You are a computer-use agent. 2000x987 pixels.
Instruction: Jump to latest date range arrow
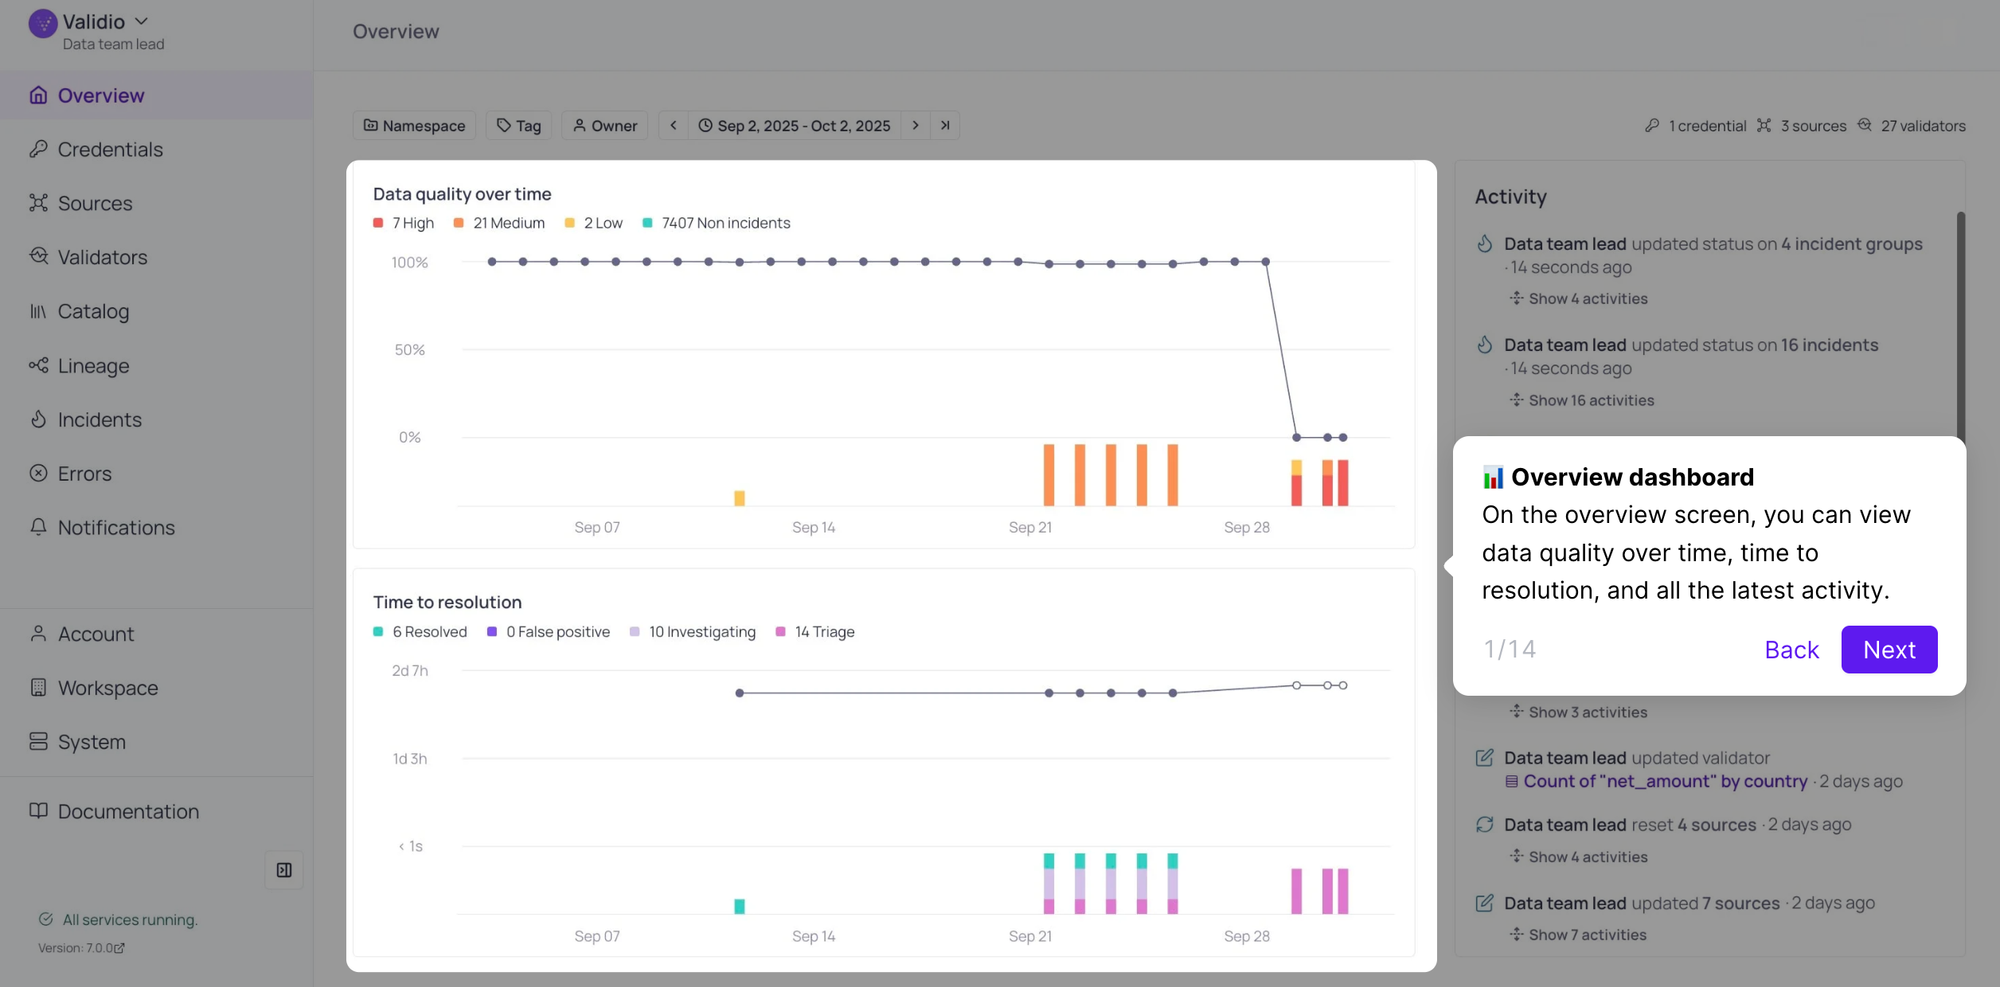(x=945, y=125)
